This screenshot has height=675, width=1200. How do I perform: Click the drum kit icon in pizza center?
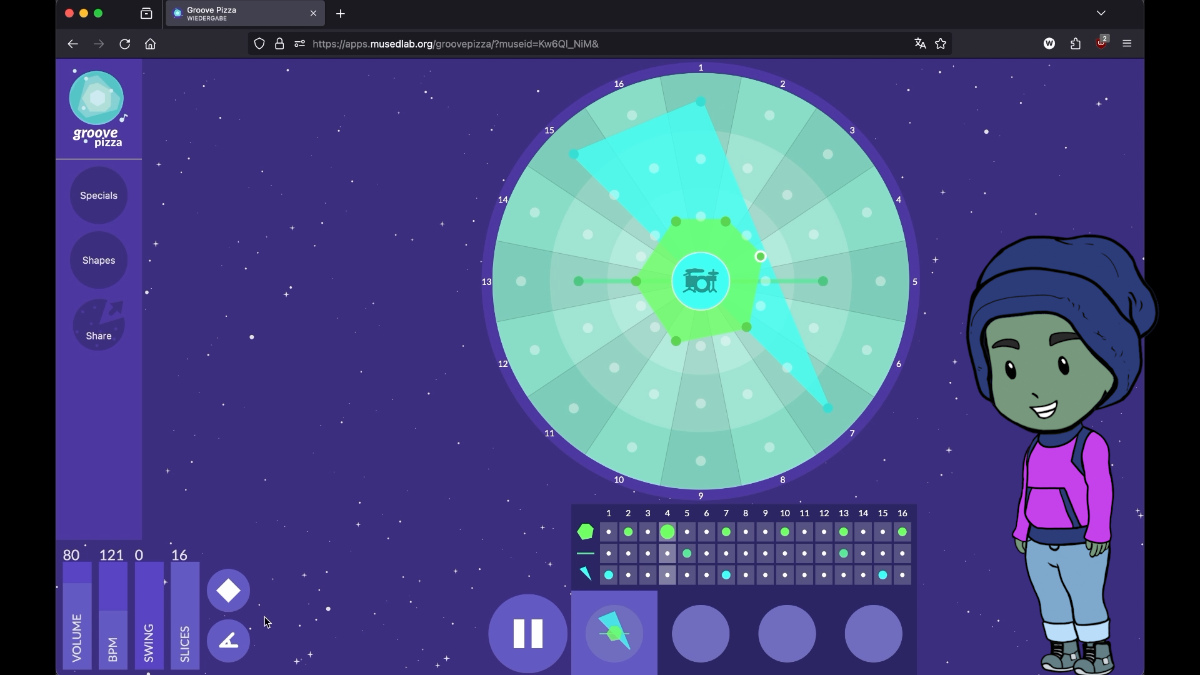(x=701, y=281)
